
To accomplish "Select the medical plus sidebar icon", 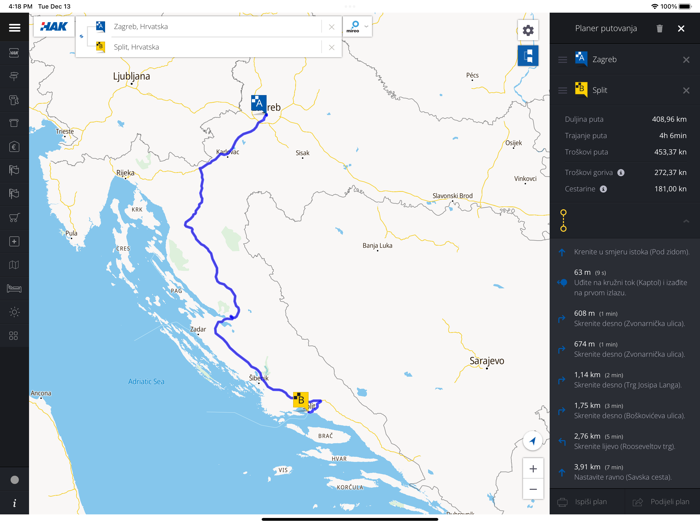I will pyautogui.click(x=14, y=242).
